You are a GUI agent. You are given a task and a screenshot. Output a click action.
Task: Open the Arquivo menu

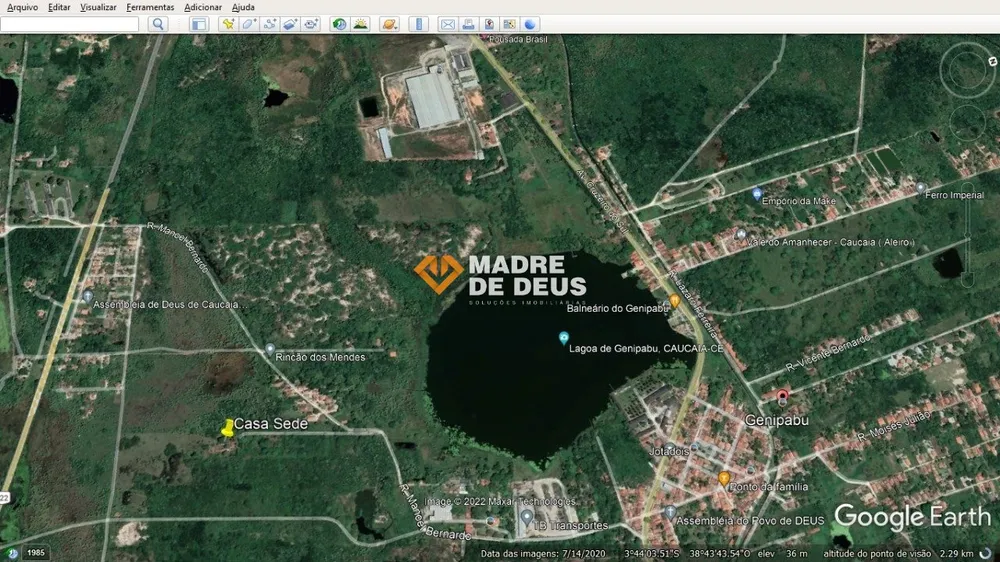tap(22, 7)
